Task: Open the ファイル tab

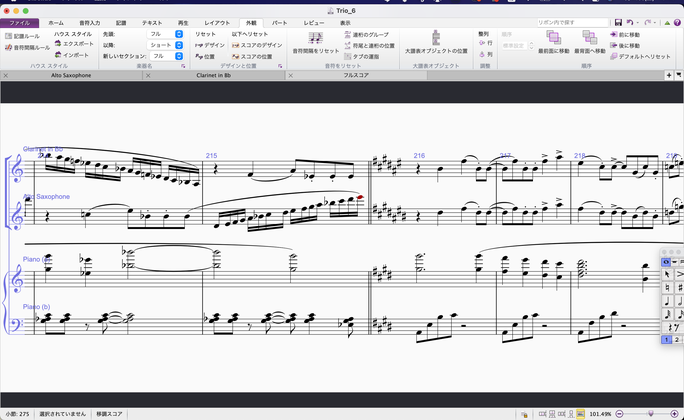Action: [20, 23]
